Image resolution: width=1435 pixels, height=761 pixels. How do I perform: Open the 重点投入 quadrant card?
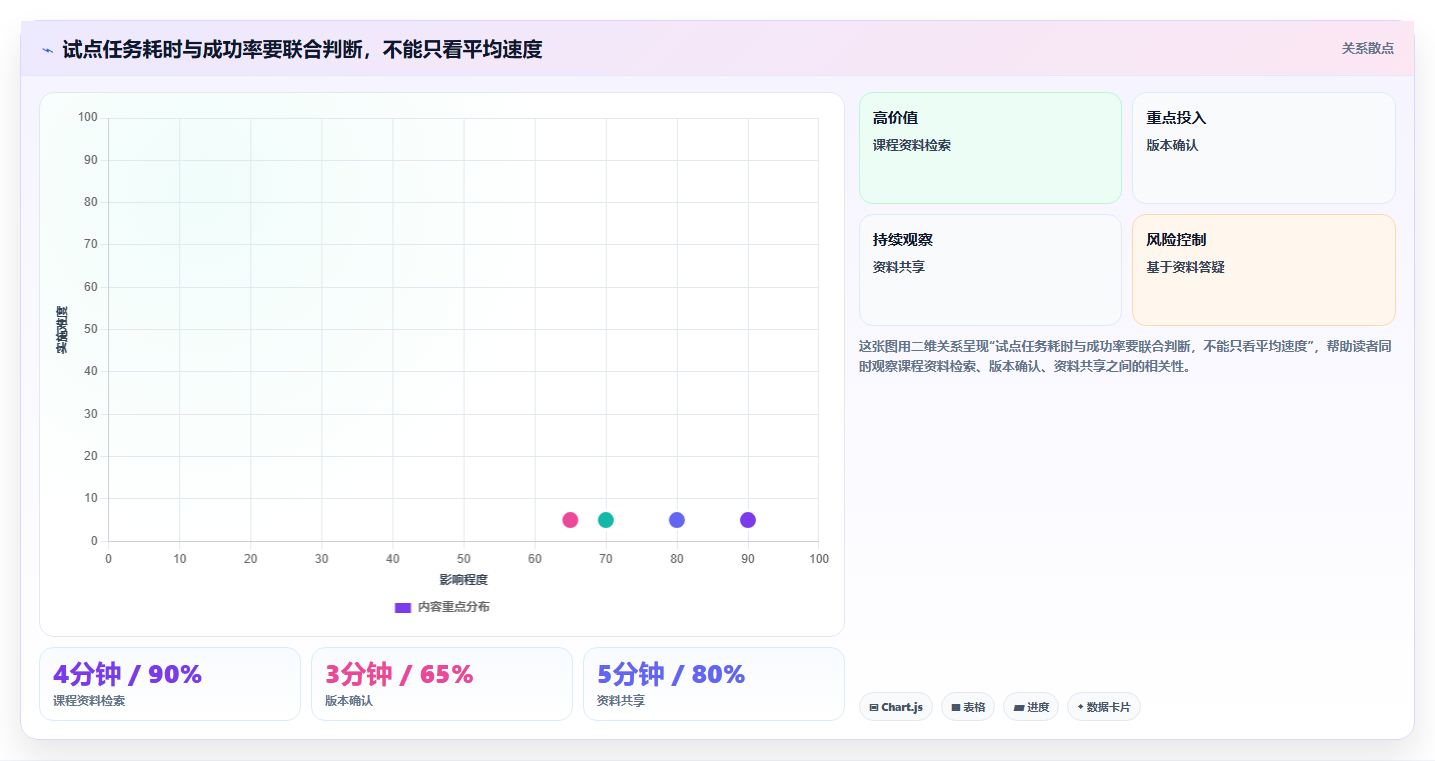tap(1264, 148)
